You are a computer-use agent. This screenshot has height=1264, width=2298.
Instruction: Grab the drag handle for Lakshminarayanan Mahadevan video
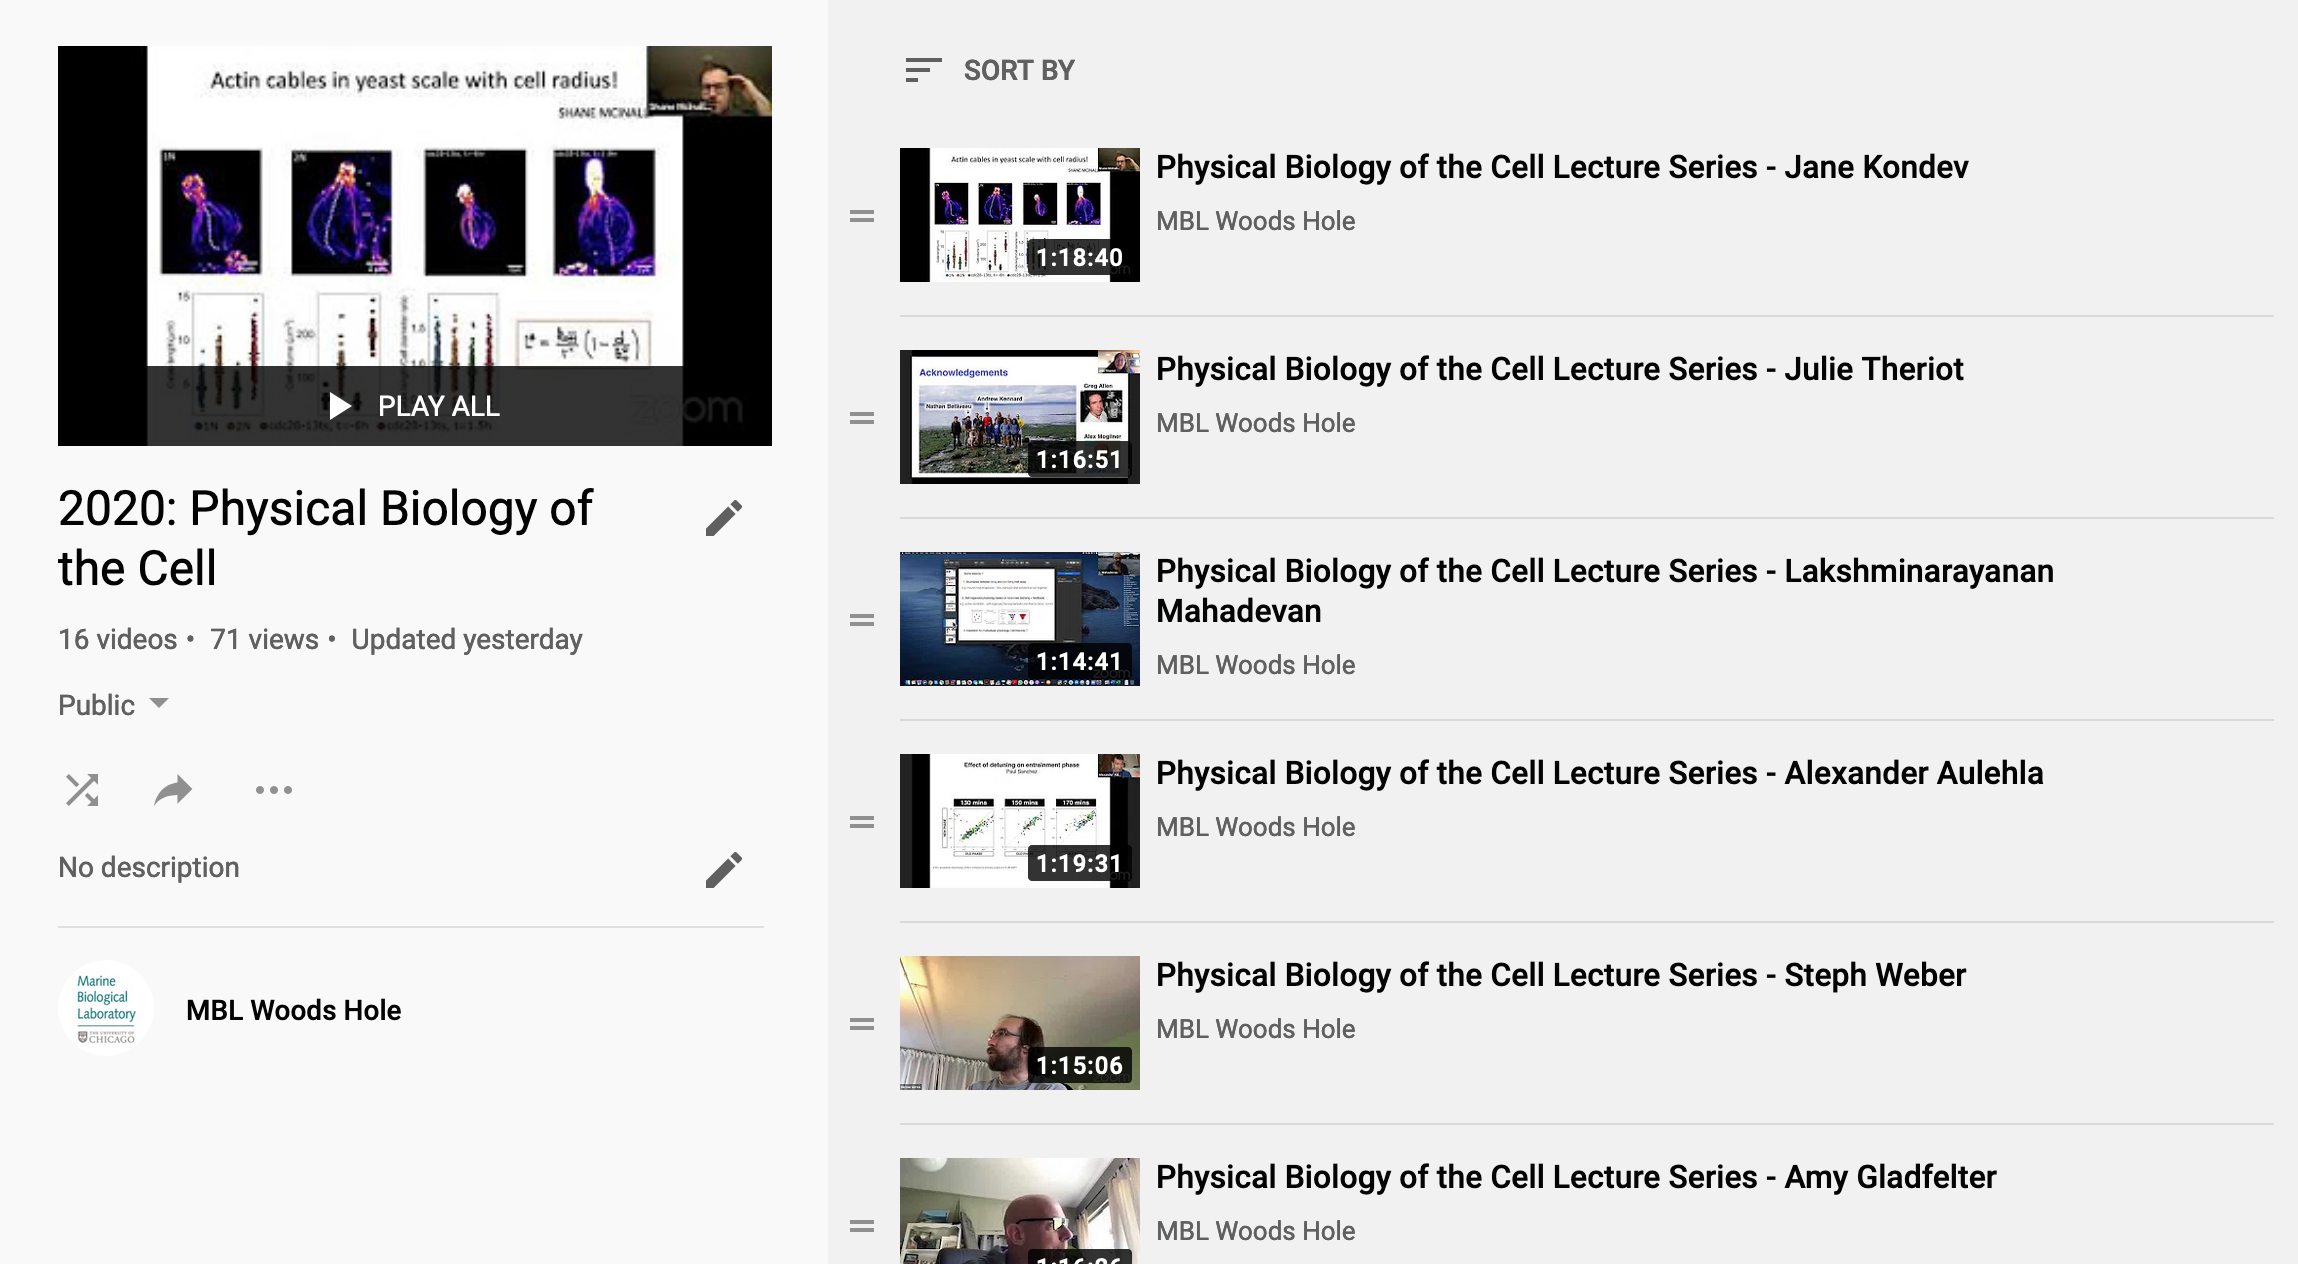click(x=862, y=620)
